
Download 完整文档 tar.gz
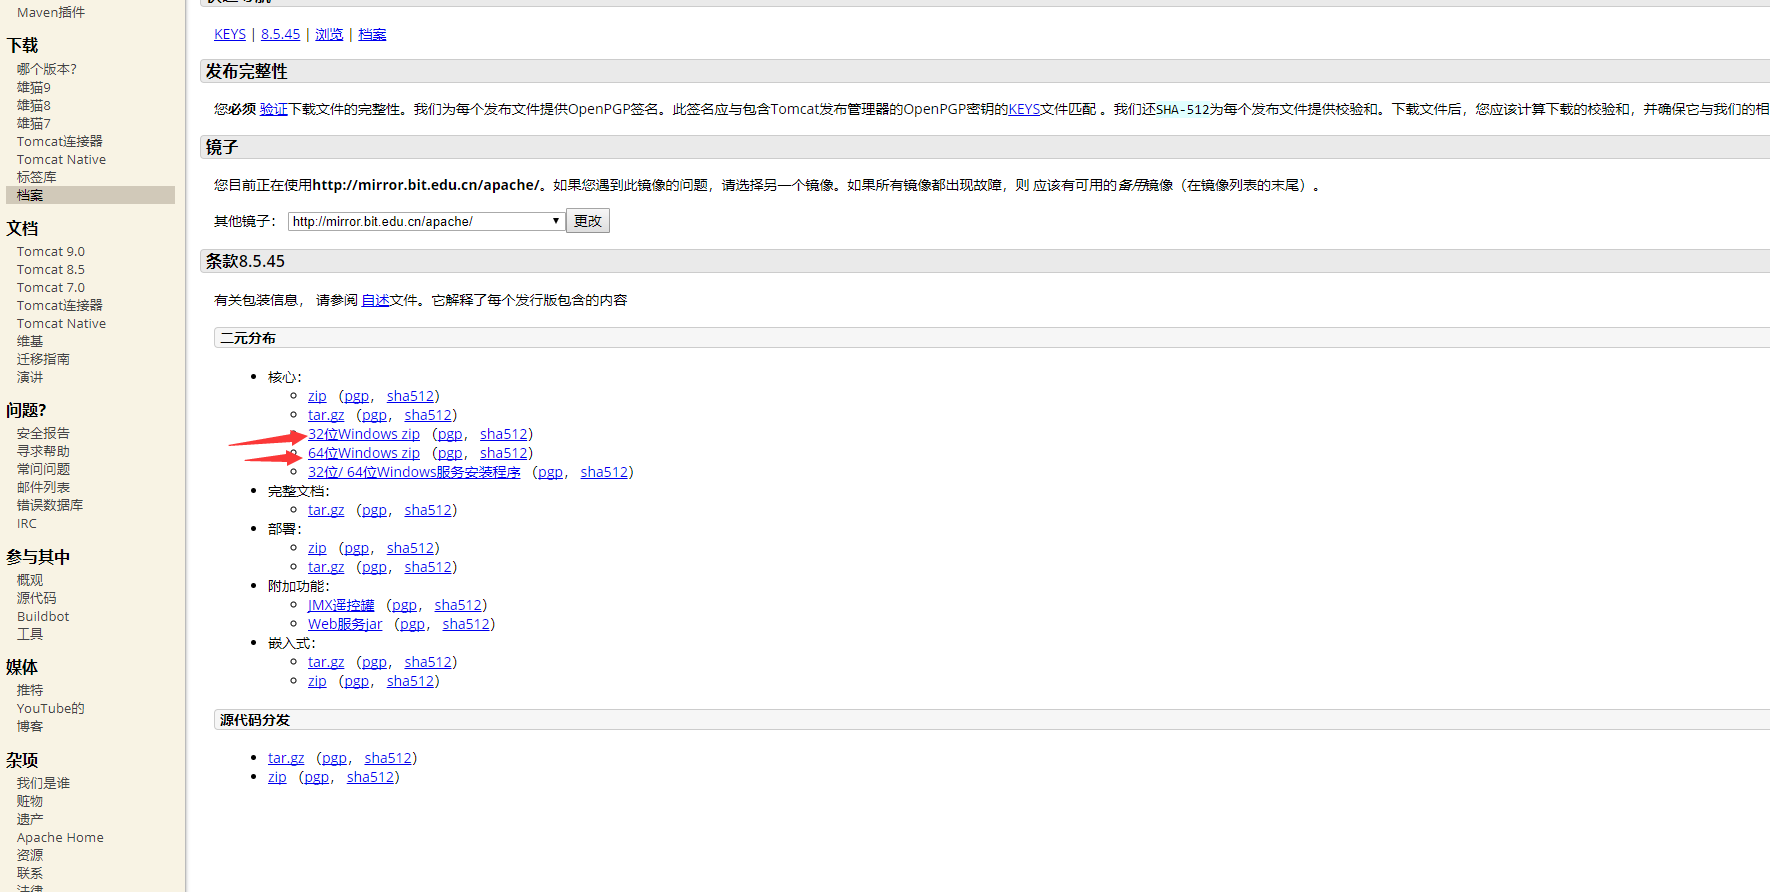(x=326, y=510)
